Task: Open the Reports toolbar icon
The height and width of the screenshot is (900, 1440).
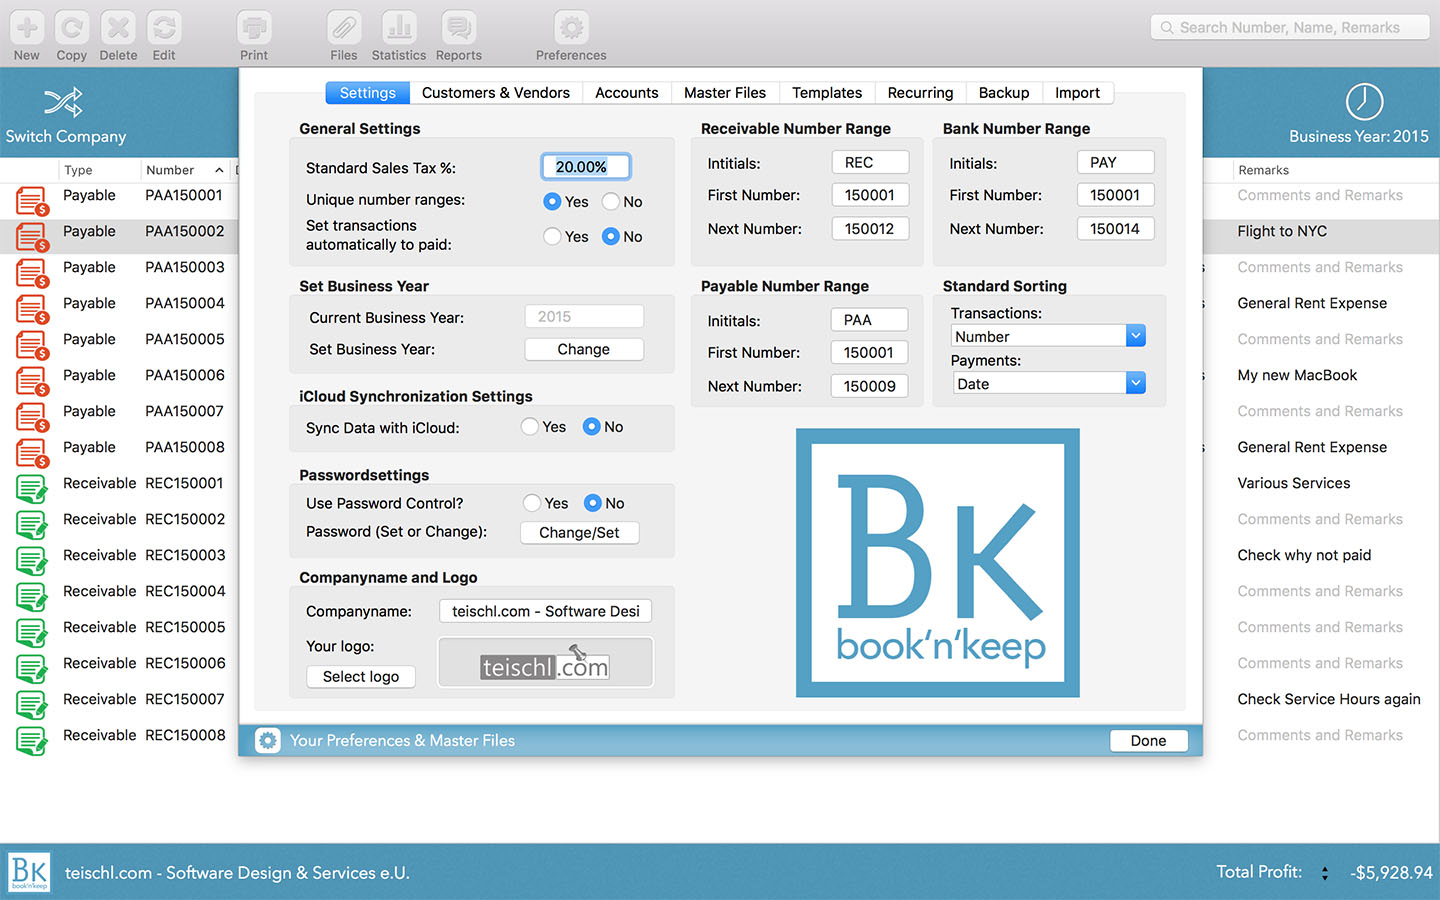Action: (459, 27)
